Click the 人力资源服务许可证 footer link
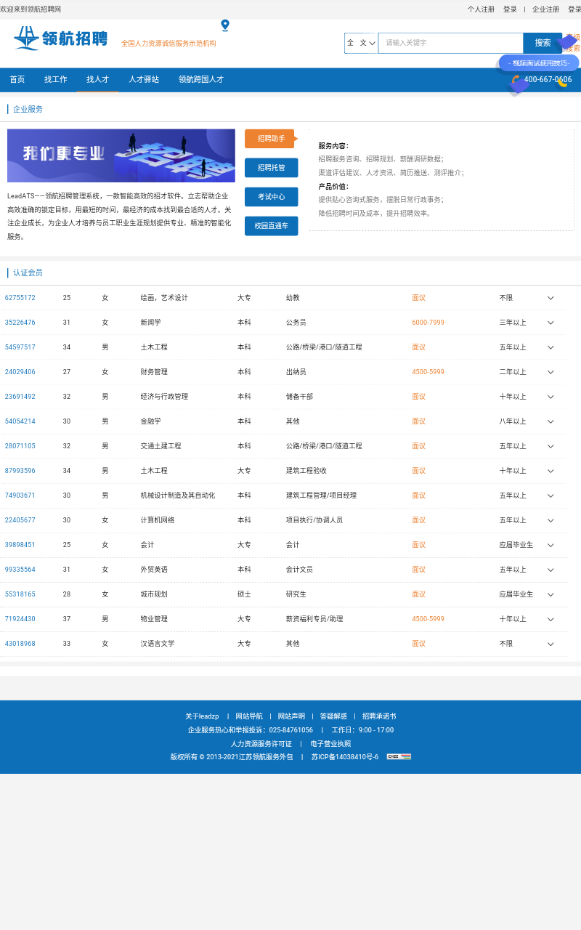 point(261,744)
